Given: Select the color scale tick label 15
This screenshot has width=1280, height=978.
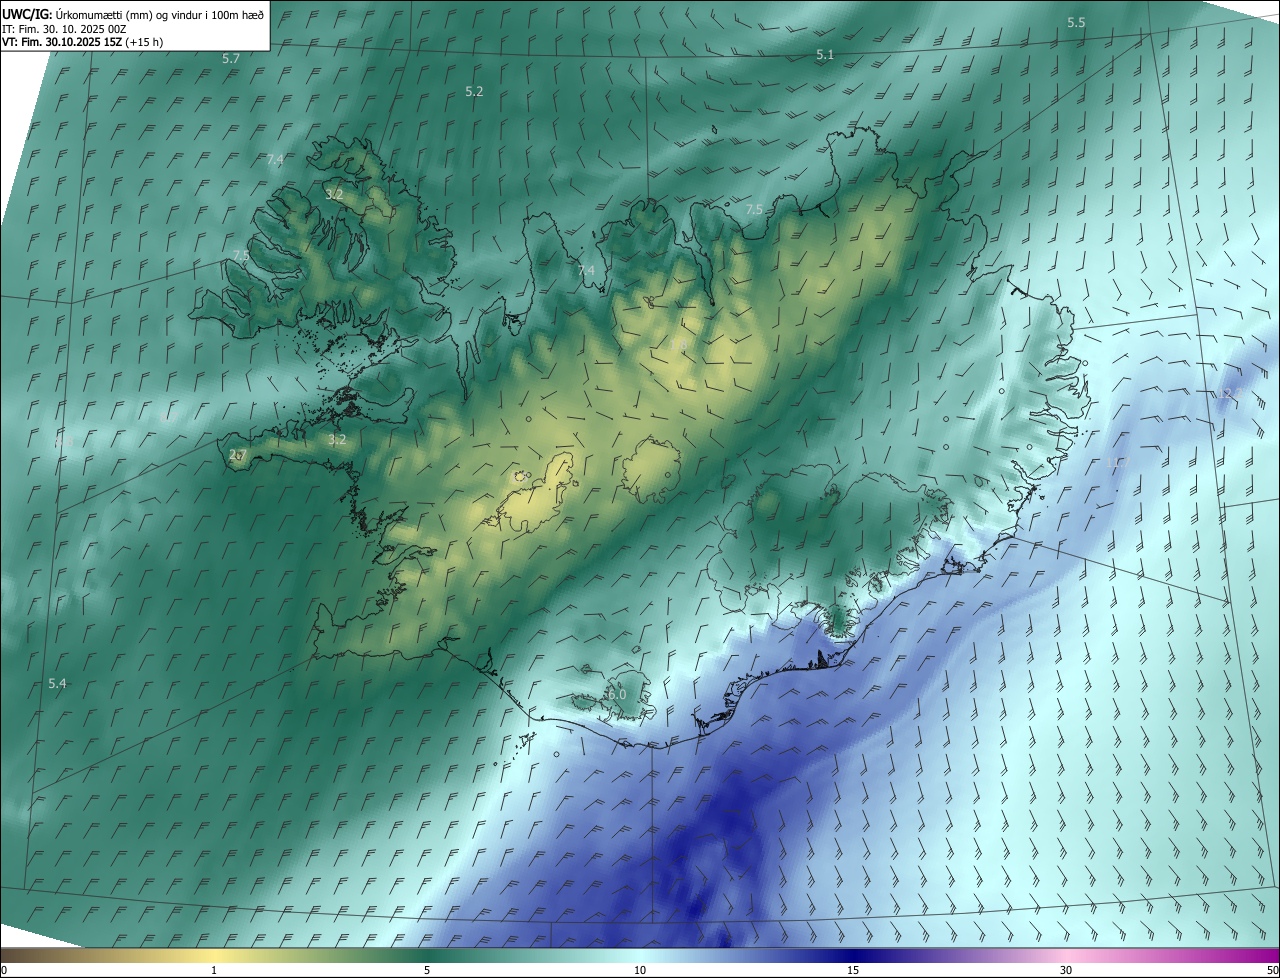Looking at the screenshot, I should pos(853,971).
